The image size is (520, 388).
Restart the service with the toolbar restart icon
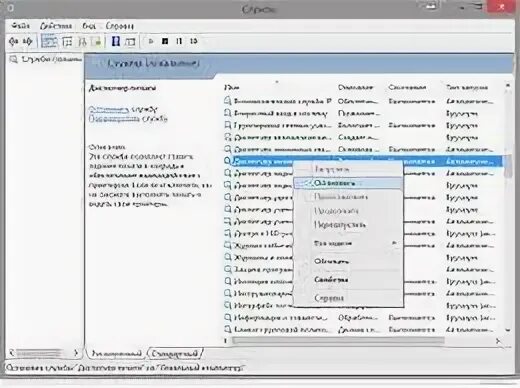coord(193,41)
